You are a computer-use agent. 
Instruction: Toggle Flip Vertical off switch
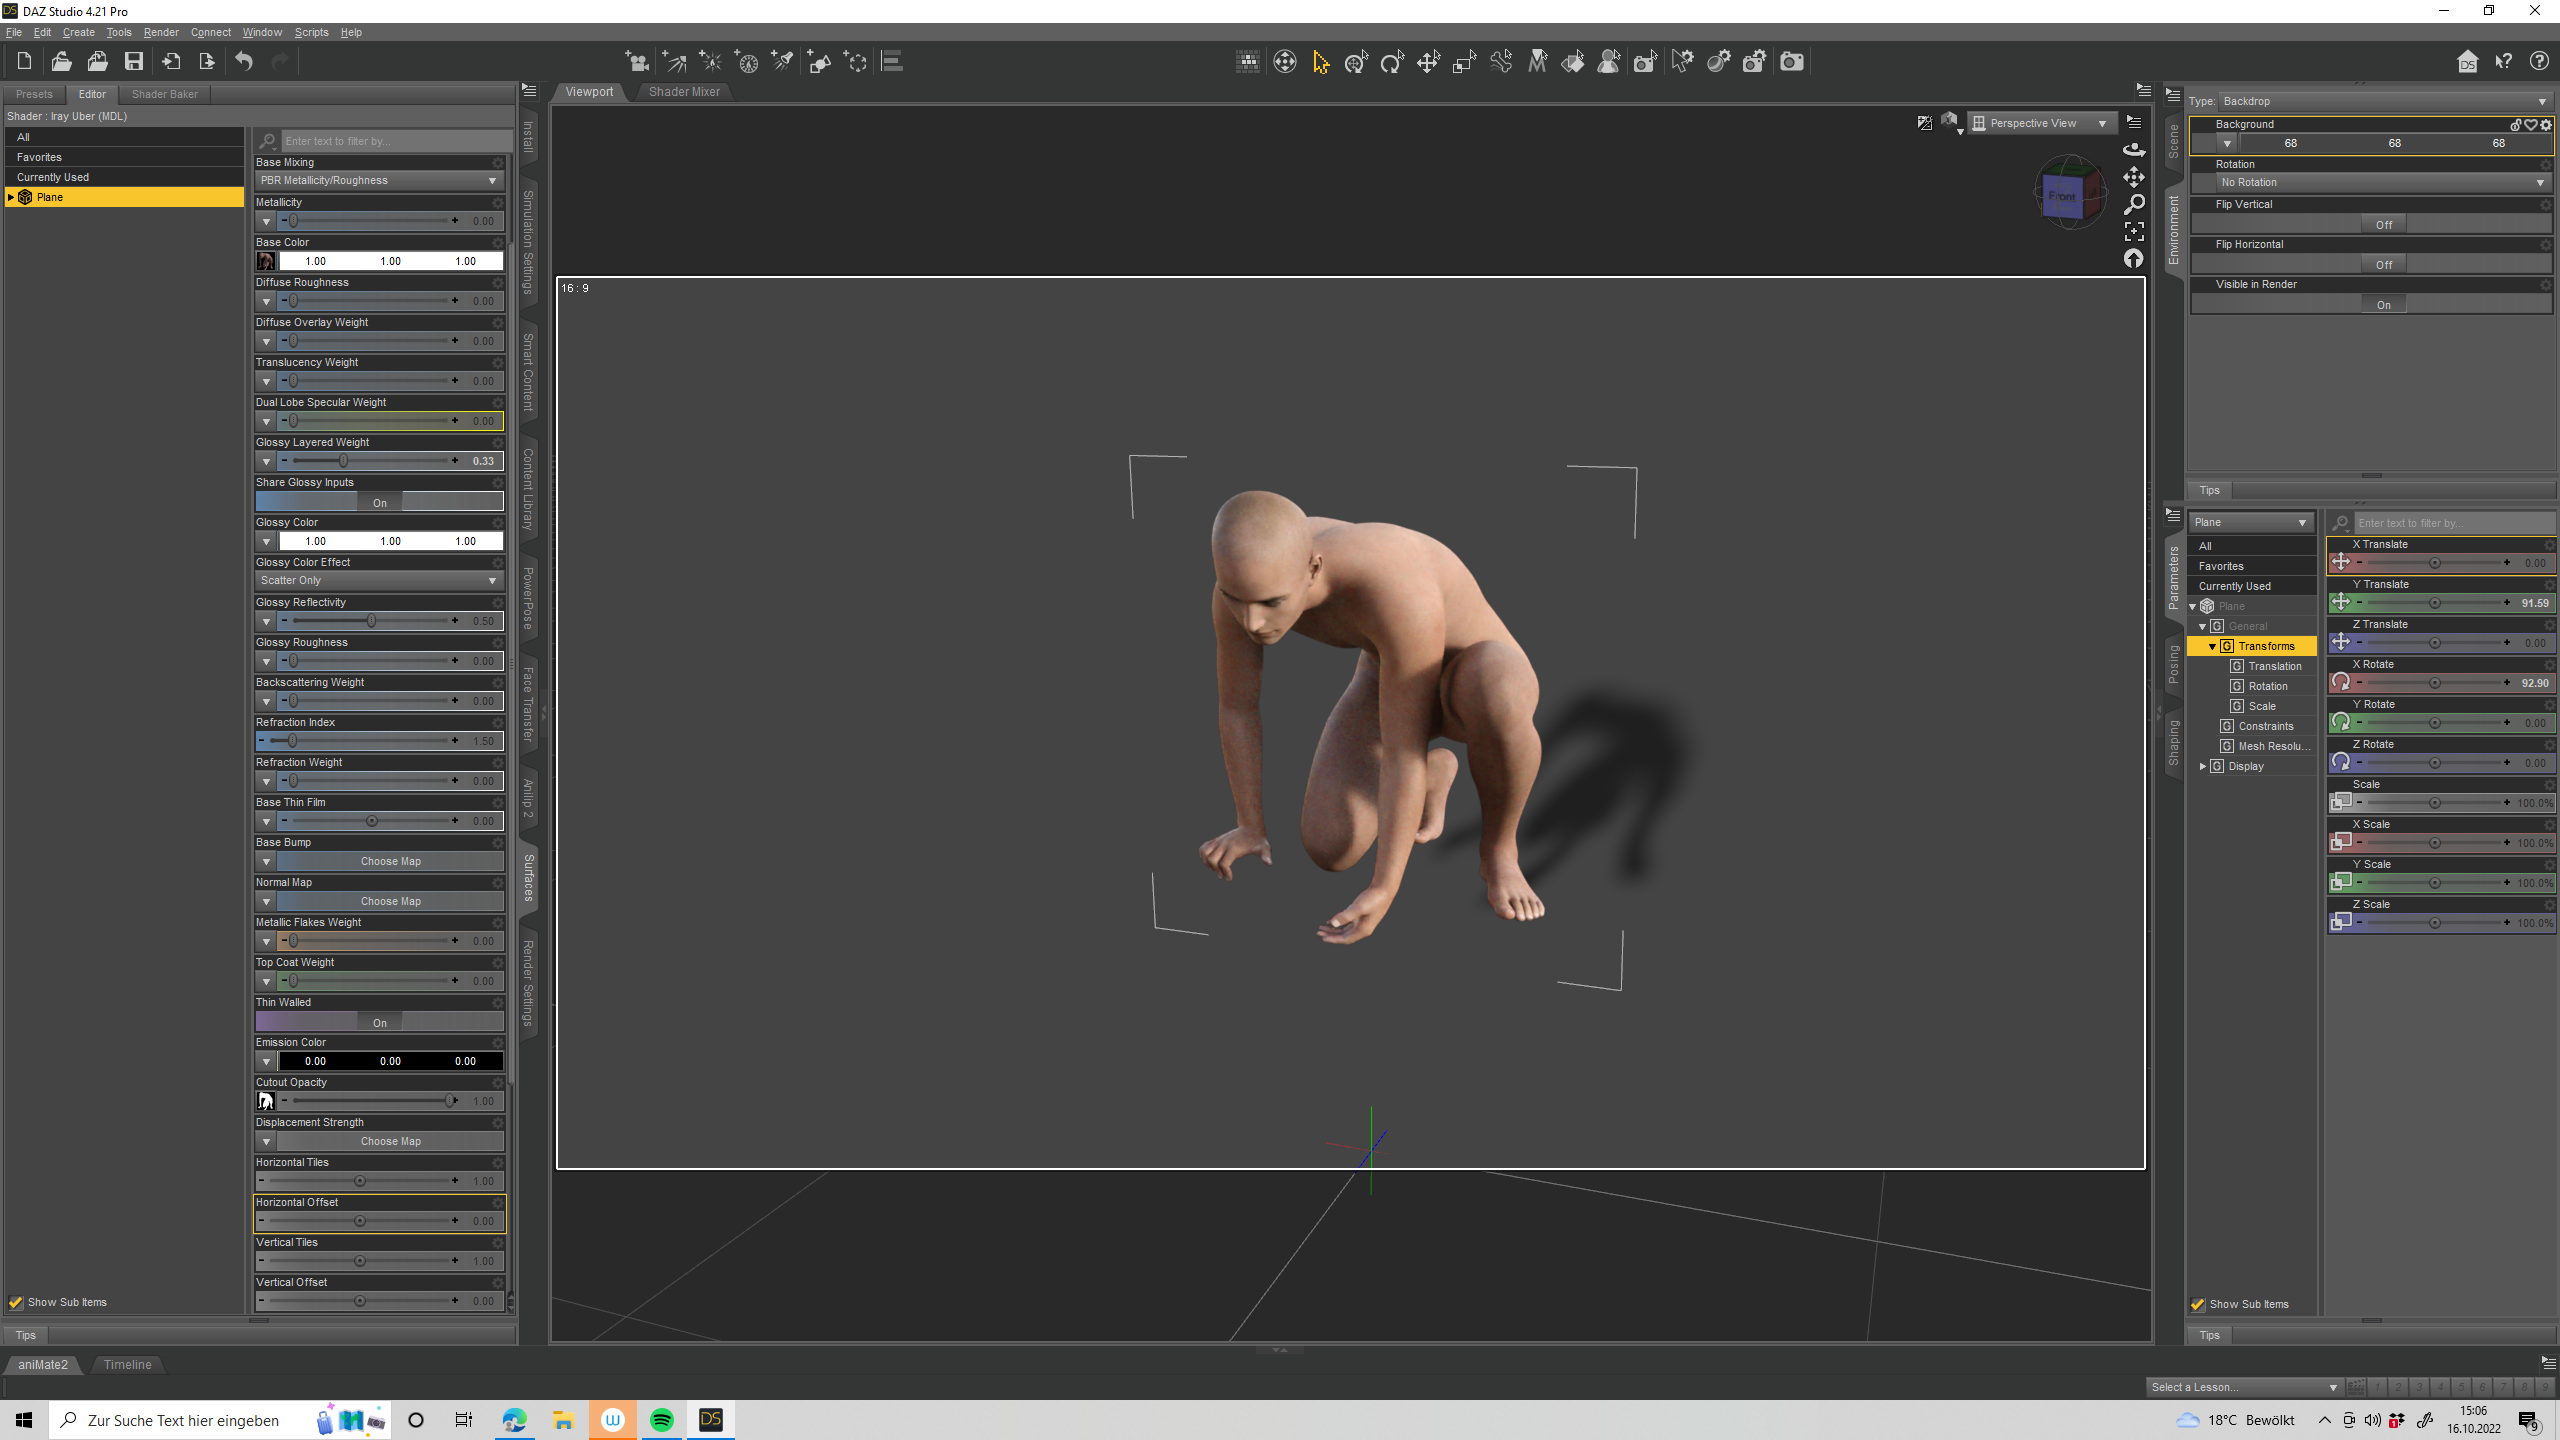coord(2383,224)
